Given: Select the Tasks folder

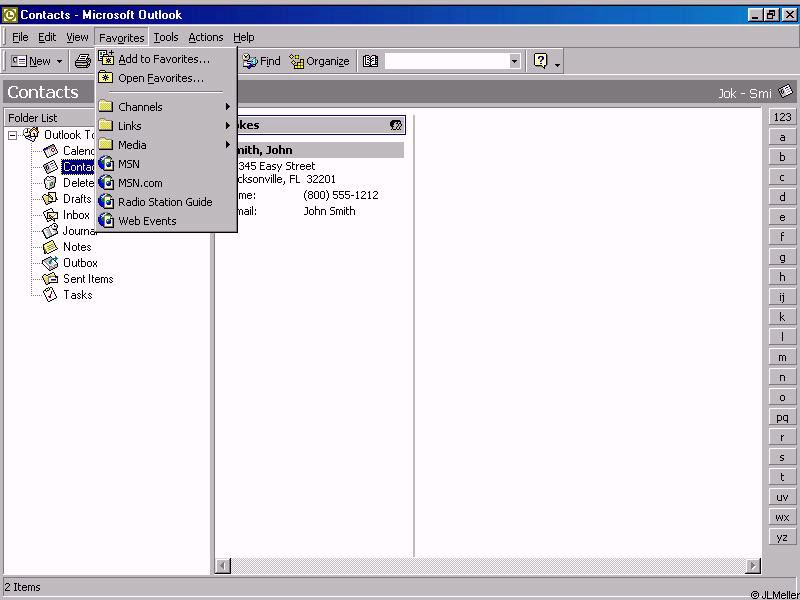Looking at the screenshot, I should coord(78,294).
